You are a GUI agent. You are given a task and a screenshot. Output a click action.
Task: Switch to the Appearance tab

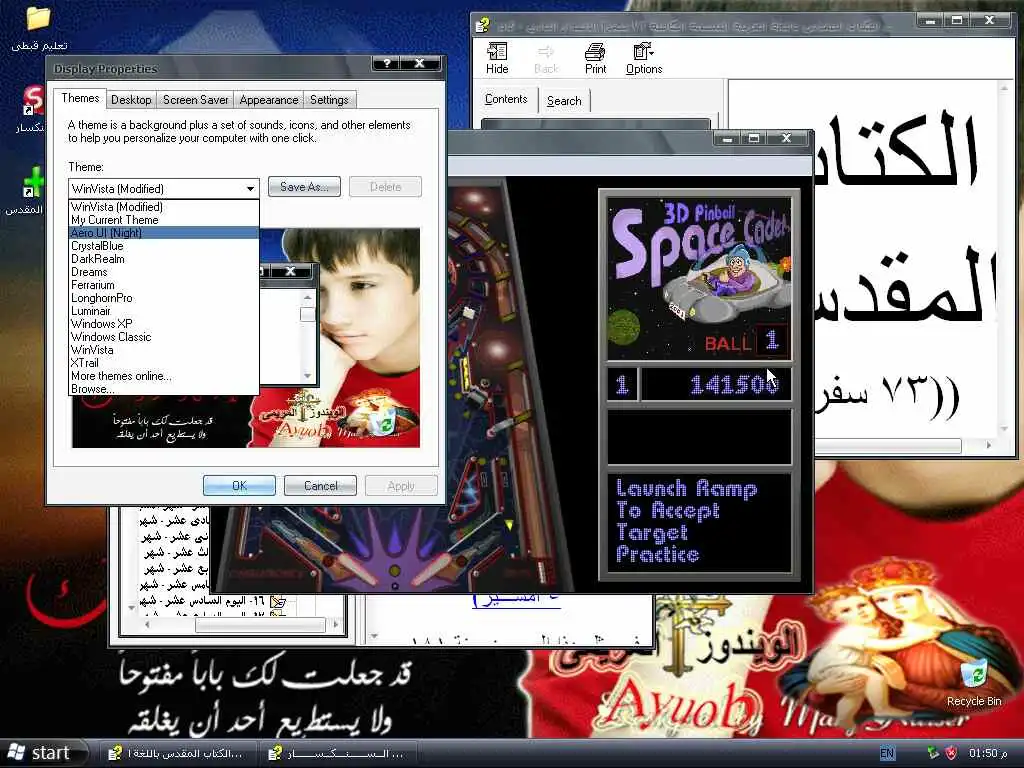(x=268, y=100)
